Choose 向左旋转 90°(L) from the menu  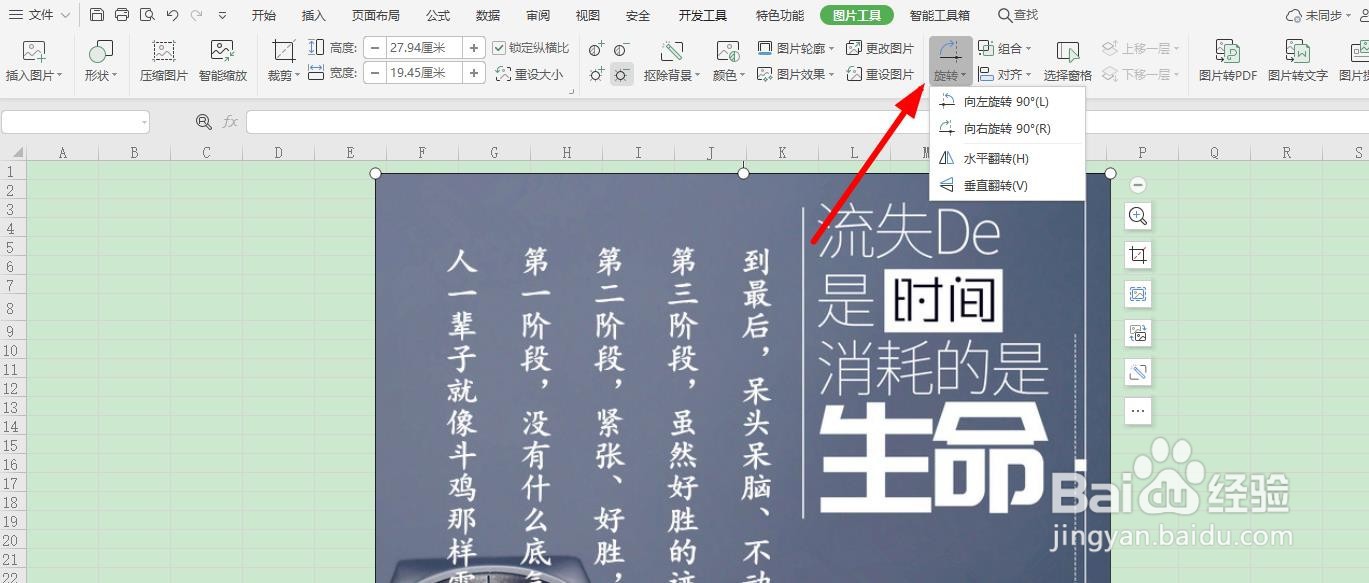[x=1007, y=102]
